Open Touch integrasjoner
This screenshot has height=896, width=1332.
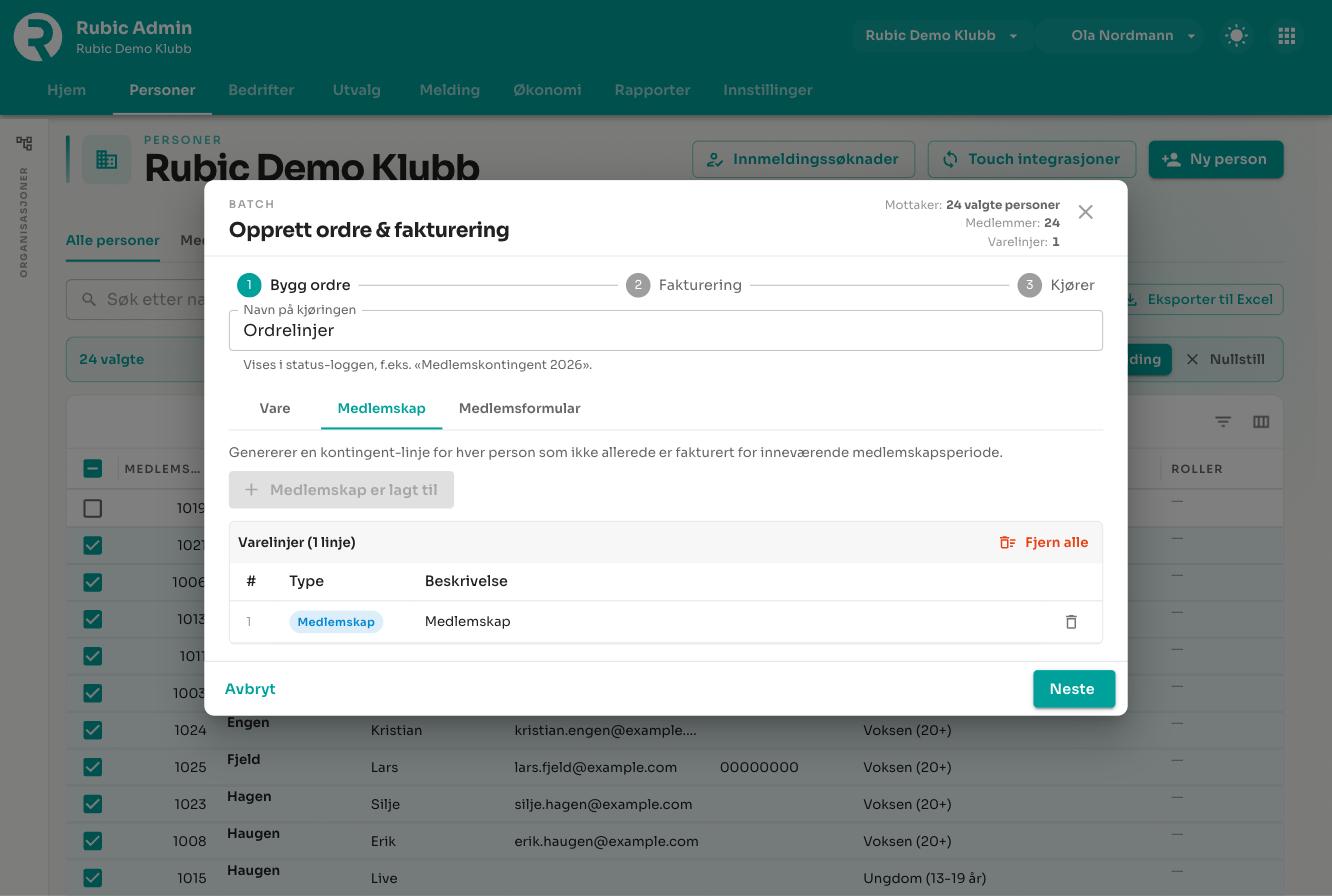tap(1032, 159)
